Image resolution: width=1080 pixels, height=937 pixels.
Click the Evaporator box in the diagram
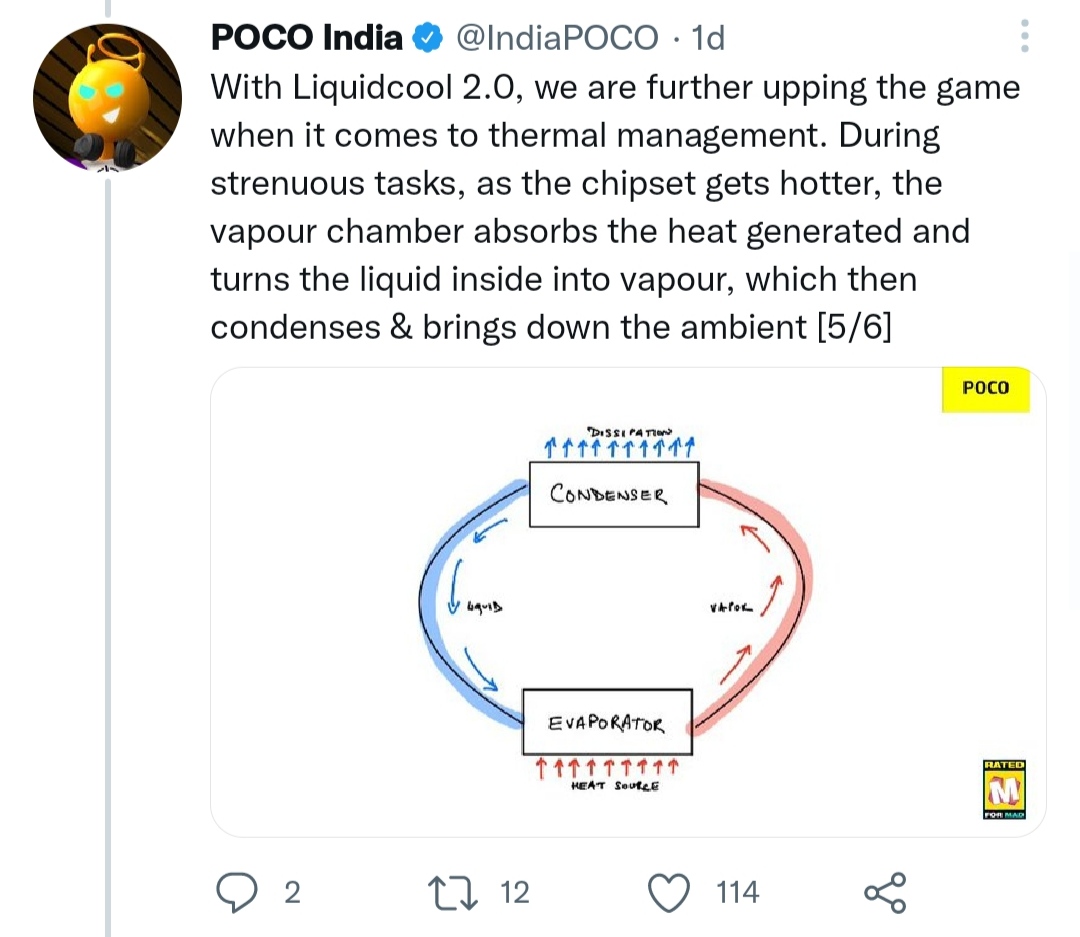pyautogui.click(x=607, y=722)
